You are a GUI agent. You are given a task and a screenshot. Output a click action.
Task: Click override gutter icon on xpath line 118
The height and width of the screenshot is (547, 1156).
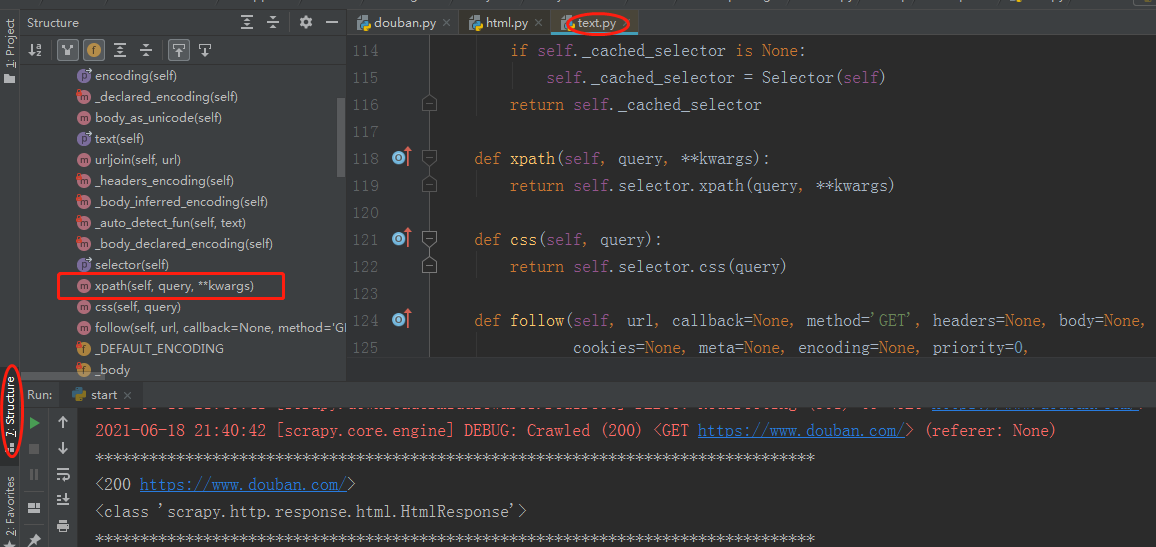[402, 158]
